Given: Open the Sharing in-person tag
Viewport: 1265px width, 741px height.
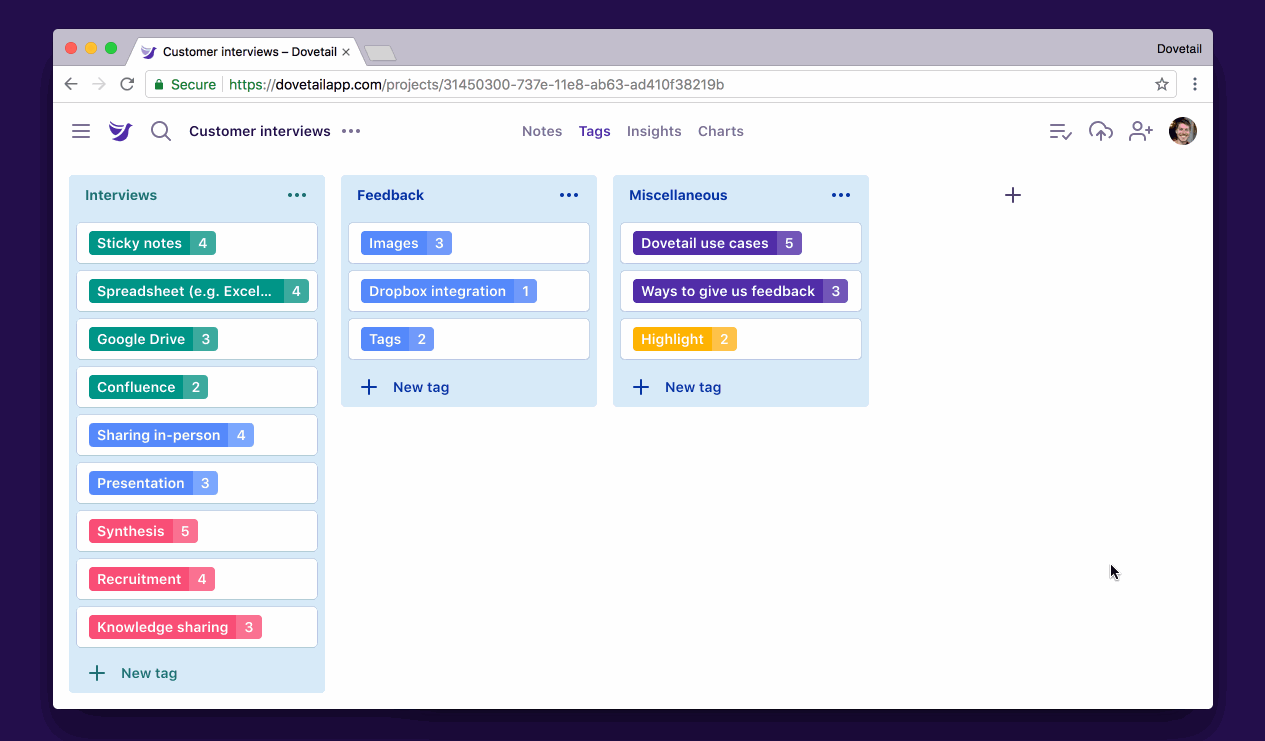Looking at the screenshot, I should coord(171,435).
